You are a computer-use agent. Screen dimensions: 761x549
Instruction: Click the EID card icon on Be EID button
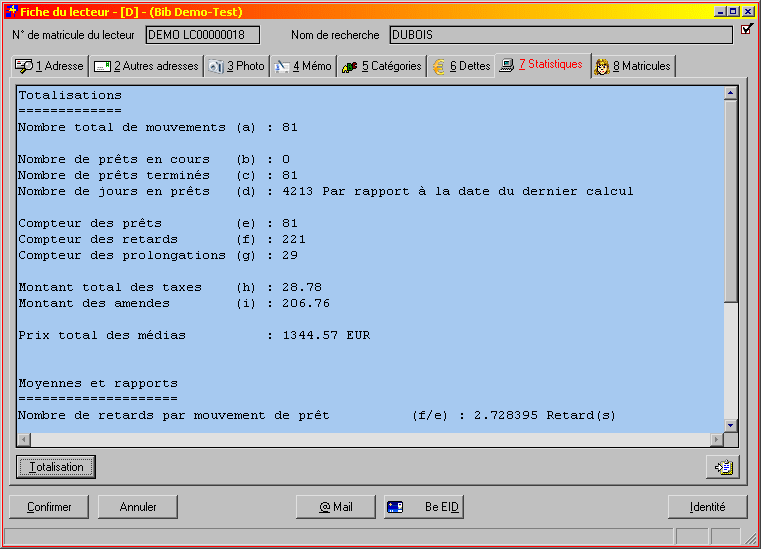[395, 507]
